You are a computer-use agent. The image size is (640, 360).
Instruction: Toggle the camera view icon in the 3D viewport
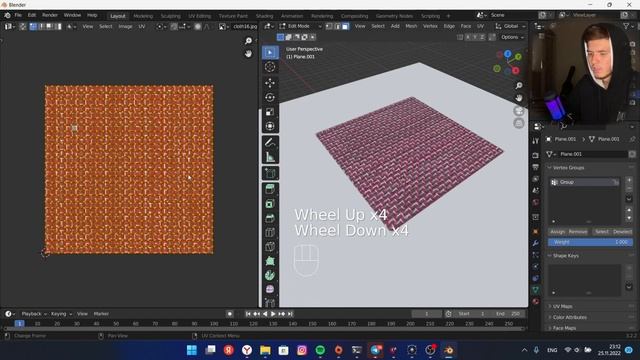tap(519, 111)
